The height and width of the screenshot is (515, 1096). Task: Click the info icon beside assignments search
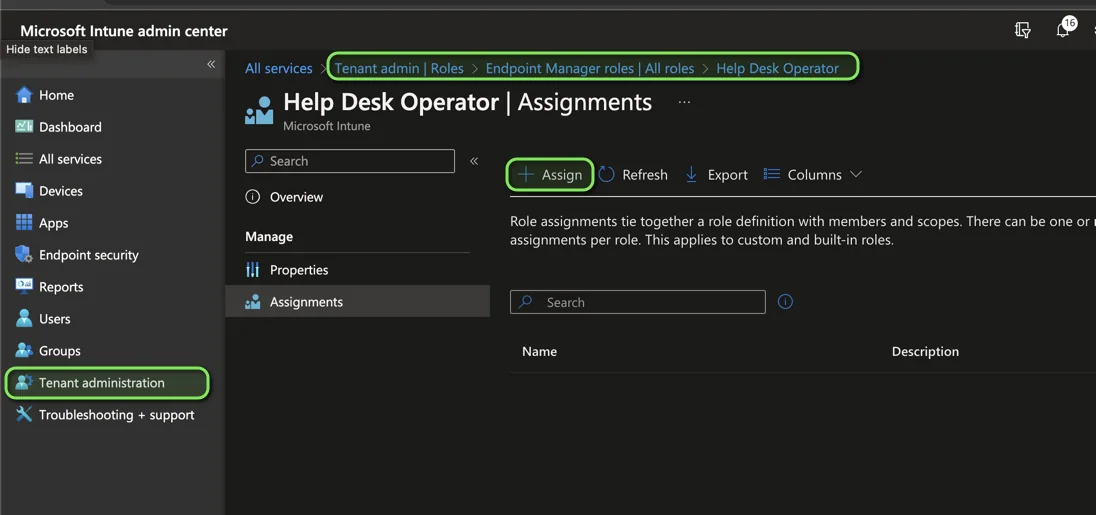pos(785,302)
